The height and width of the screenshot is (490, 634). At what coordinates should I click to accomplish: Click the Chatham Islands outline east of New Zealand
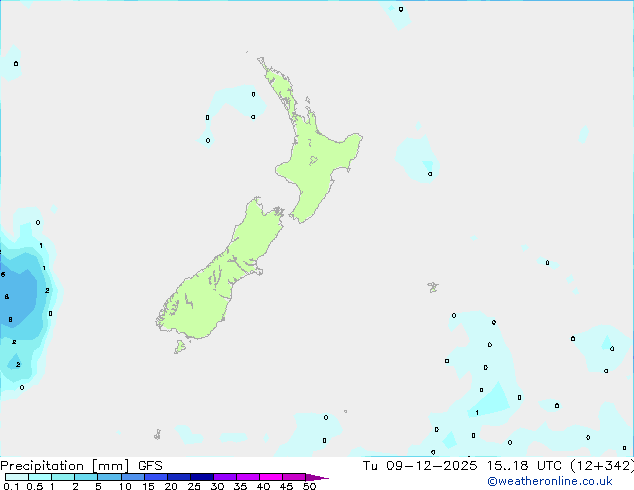tap(433, 287)
